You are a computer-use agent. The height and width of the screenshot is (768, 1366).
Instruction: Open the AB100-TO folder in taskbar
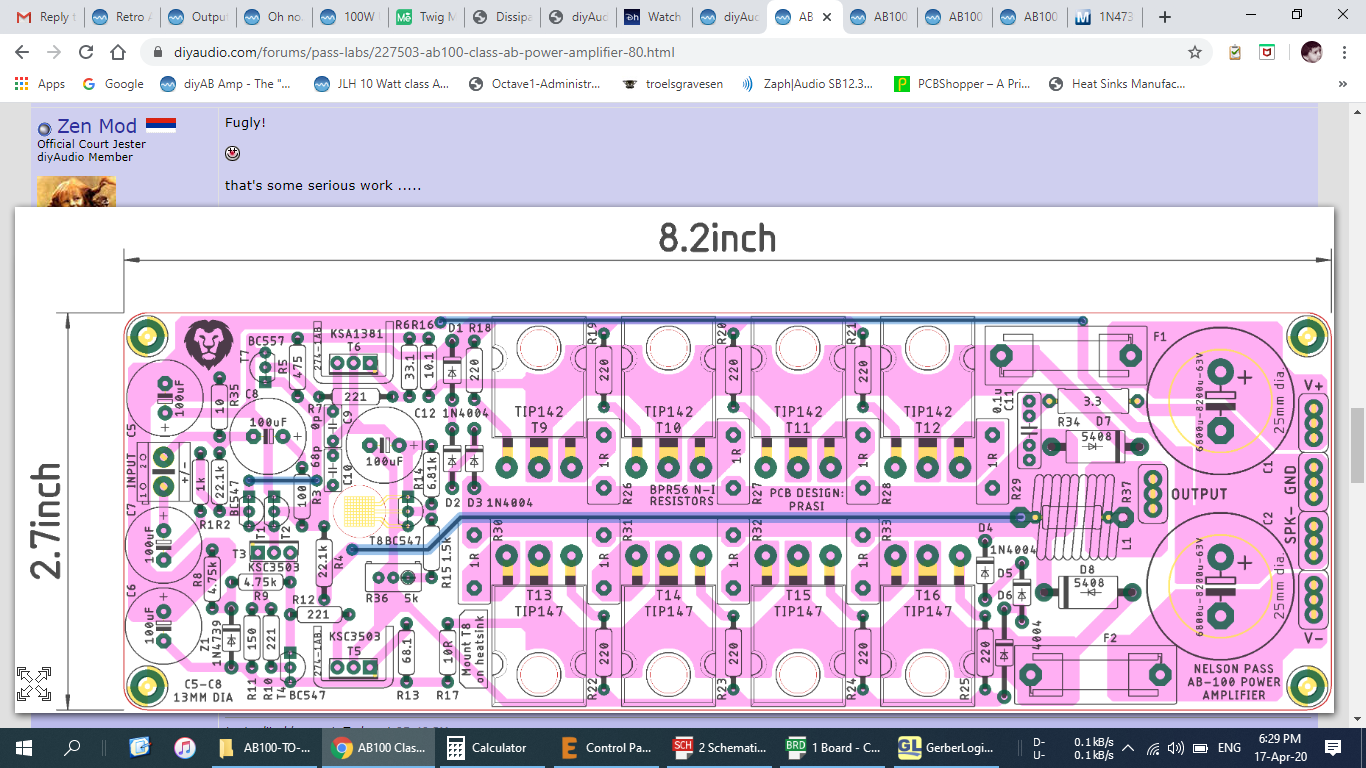(x=267, y=747)
